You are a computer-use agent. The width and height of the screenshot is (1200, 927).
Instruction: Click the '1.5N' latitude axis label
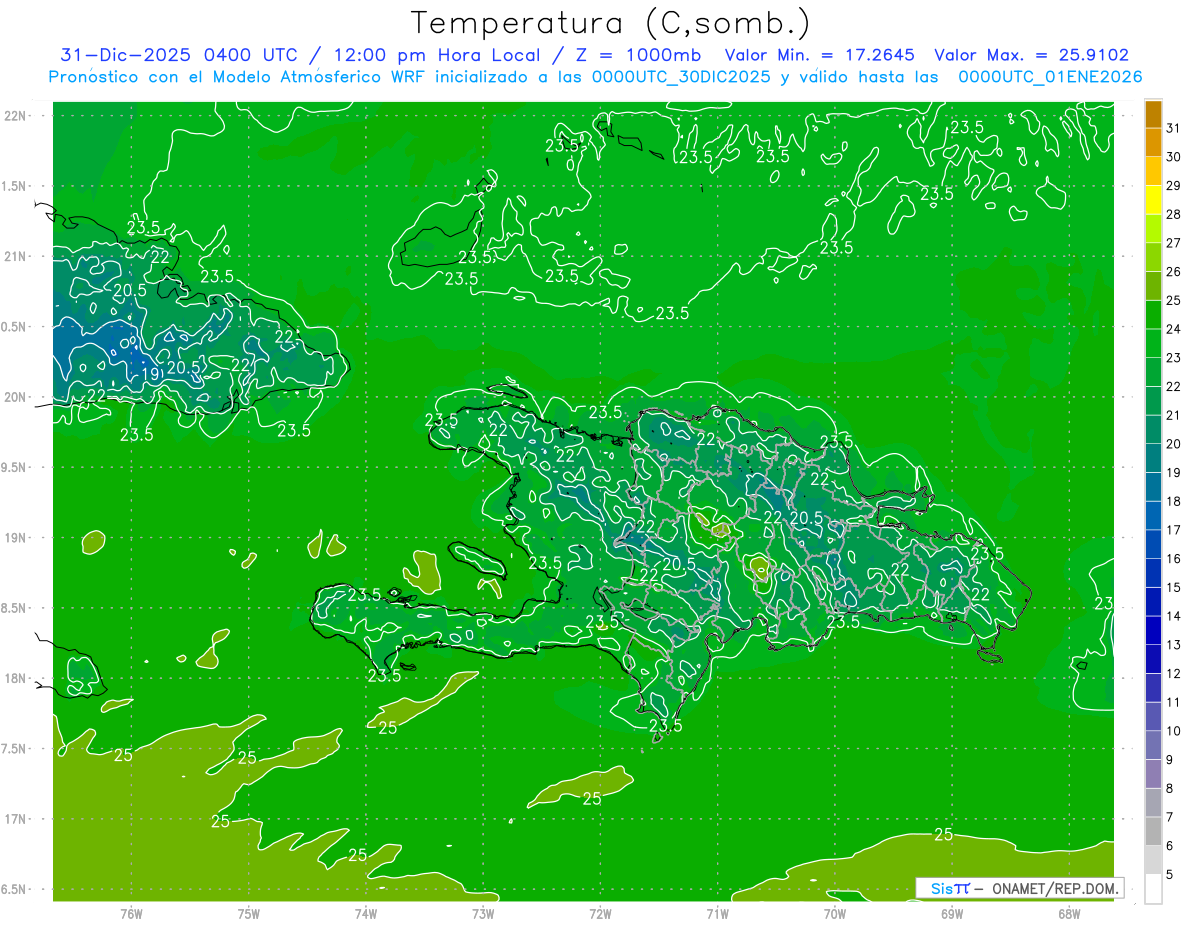tap(15, 186)
